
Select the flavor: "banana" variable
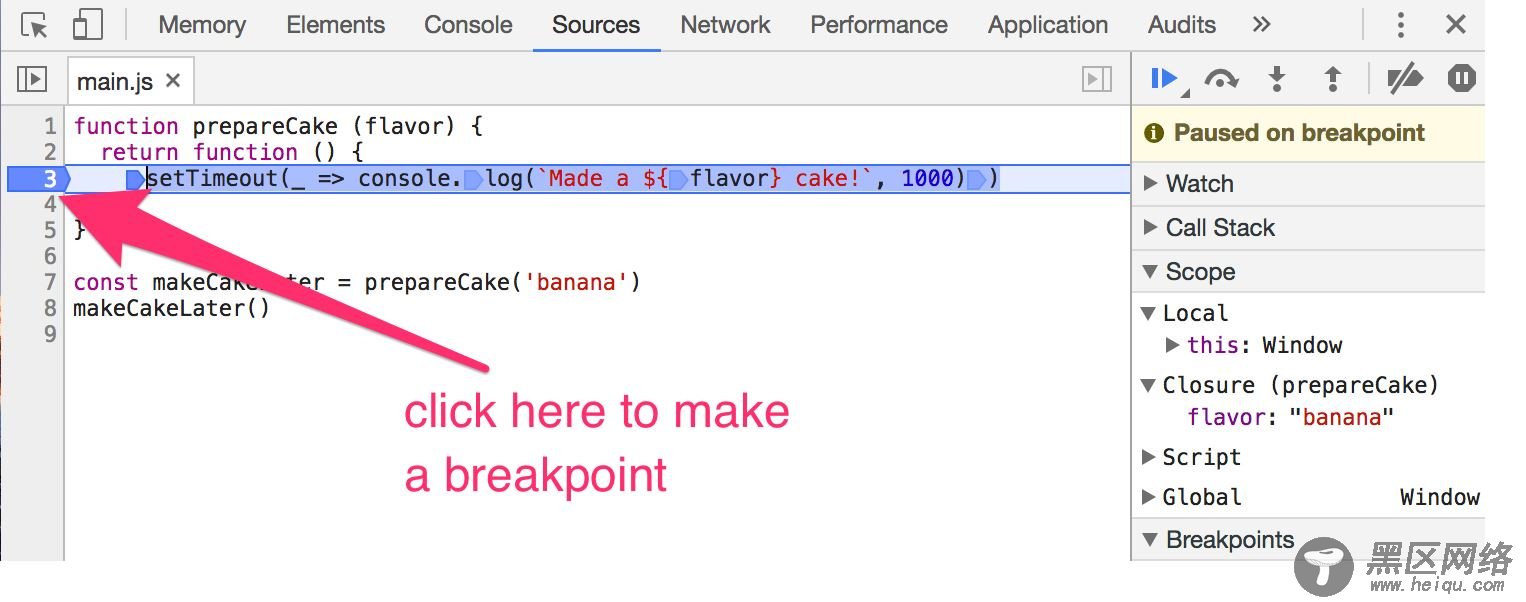tap(1290, 417)
